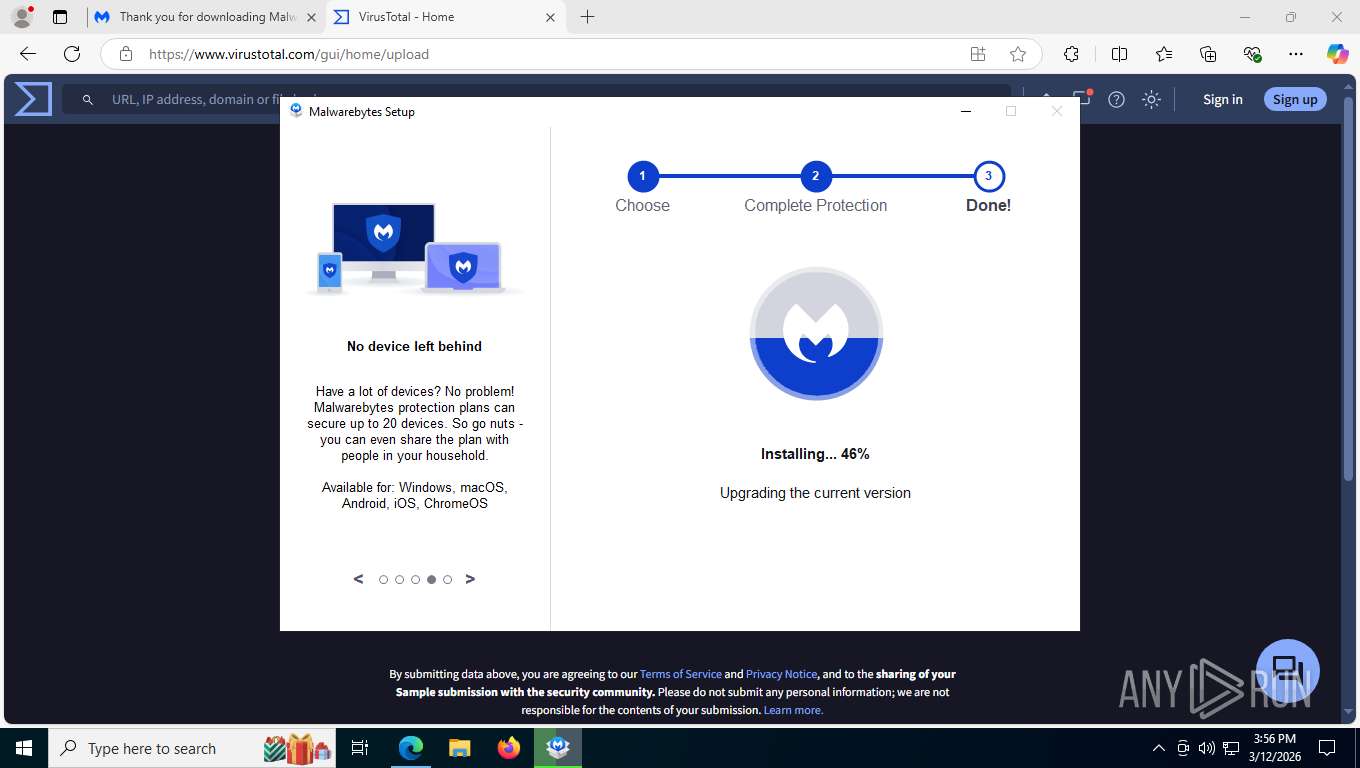Open the volume speaker tray icon
Screen dimensions: 1360x768
1207,748
